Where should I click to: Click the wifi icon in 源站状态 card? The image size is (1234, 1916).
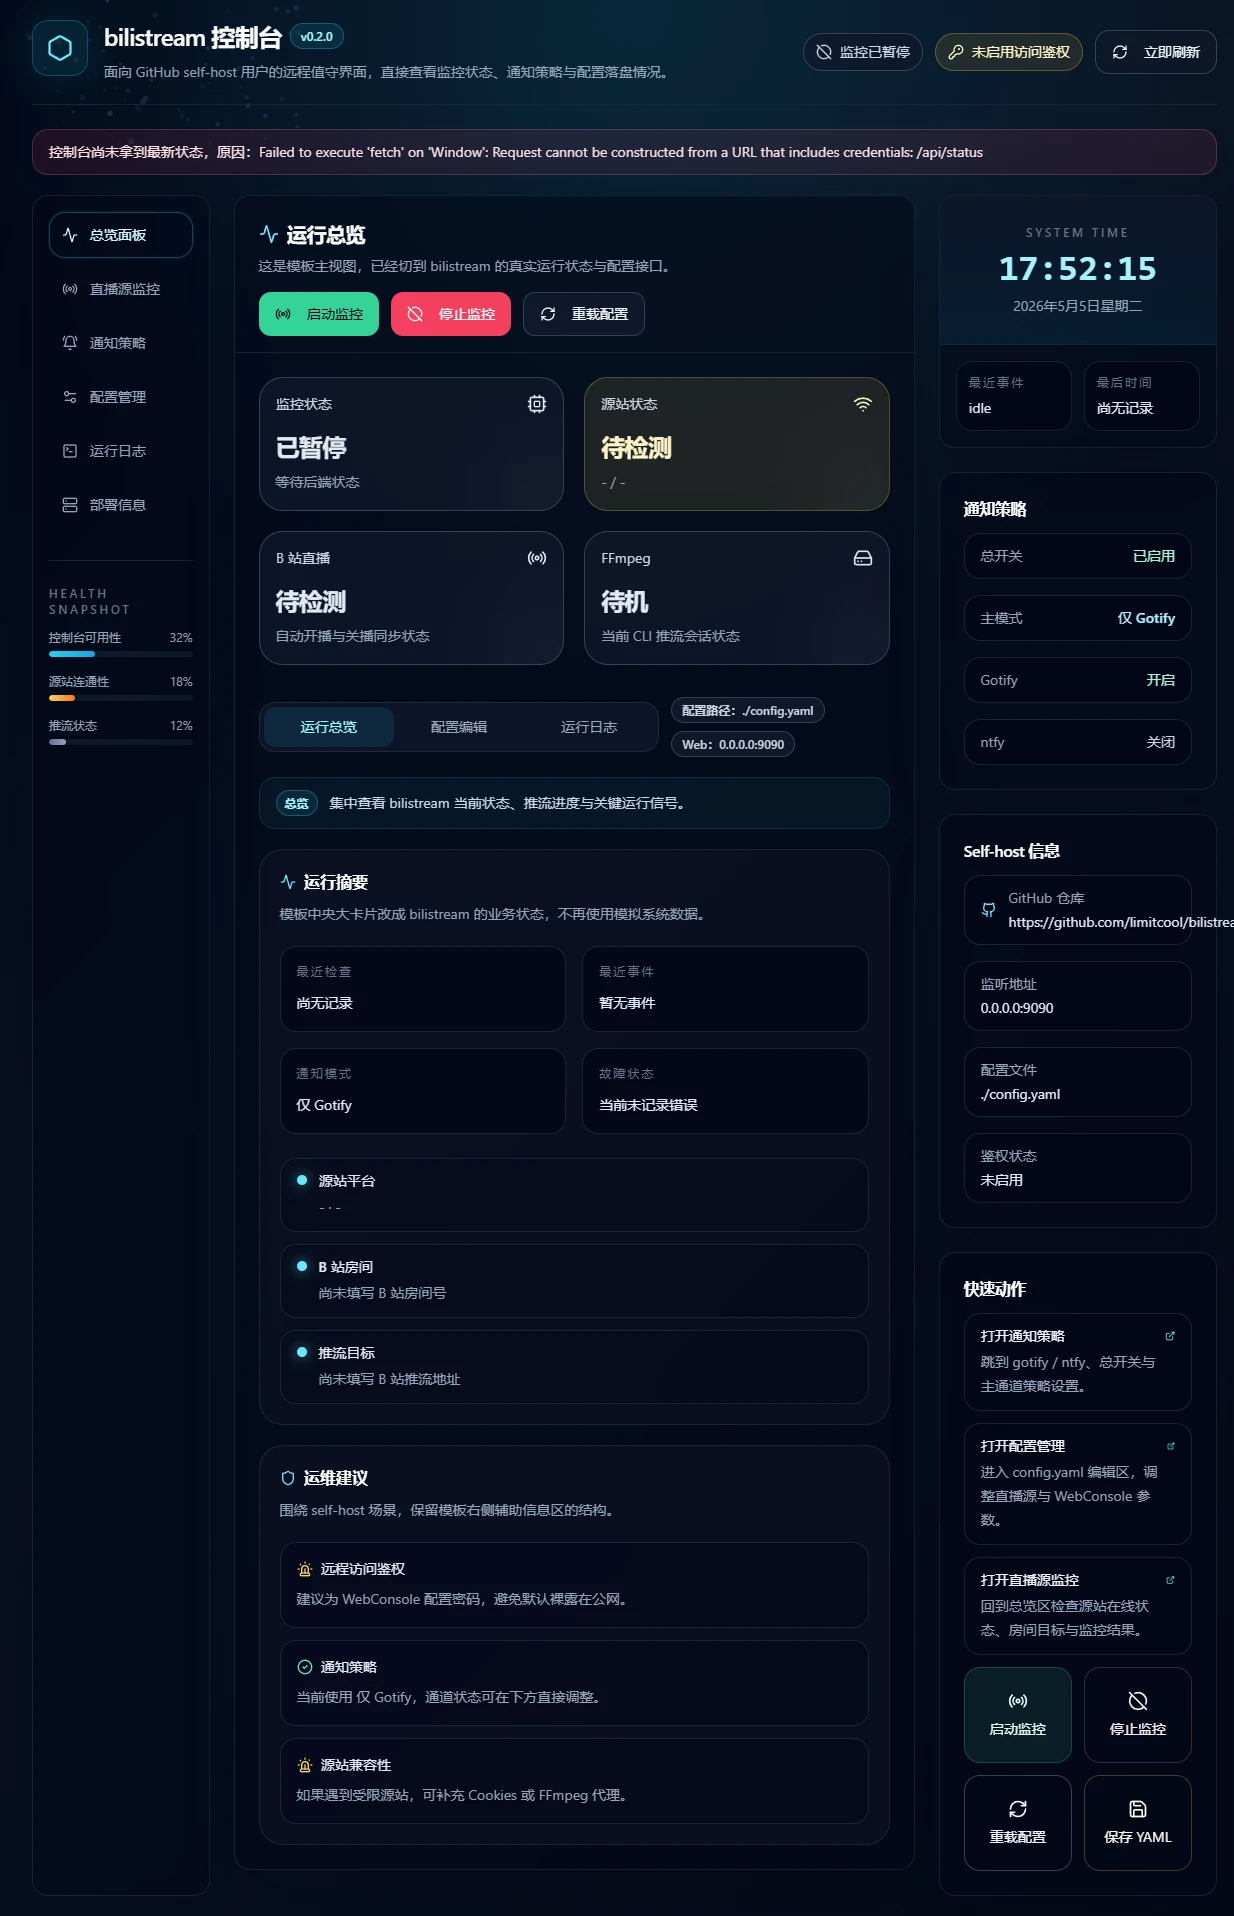[x=863, y=404]
